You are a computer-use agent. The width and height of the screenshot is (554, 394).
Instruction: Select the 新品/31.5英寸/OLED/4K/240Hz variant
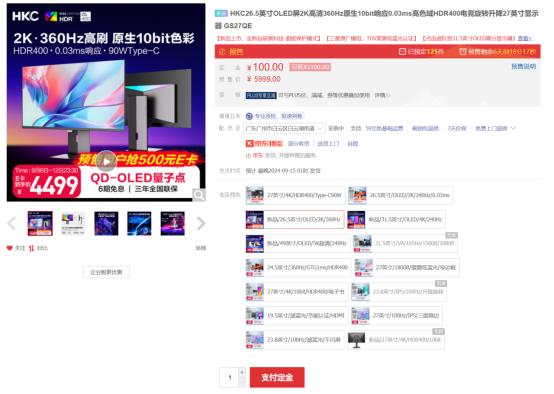[x=396, y=219]
